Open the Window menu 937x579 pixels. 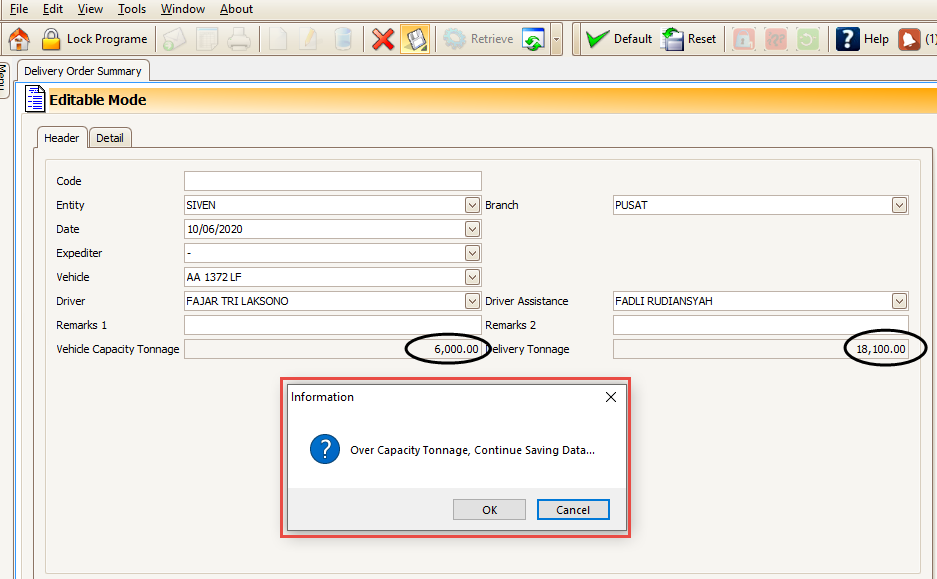[x=183, y=9]
